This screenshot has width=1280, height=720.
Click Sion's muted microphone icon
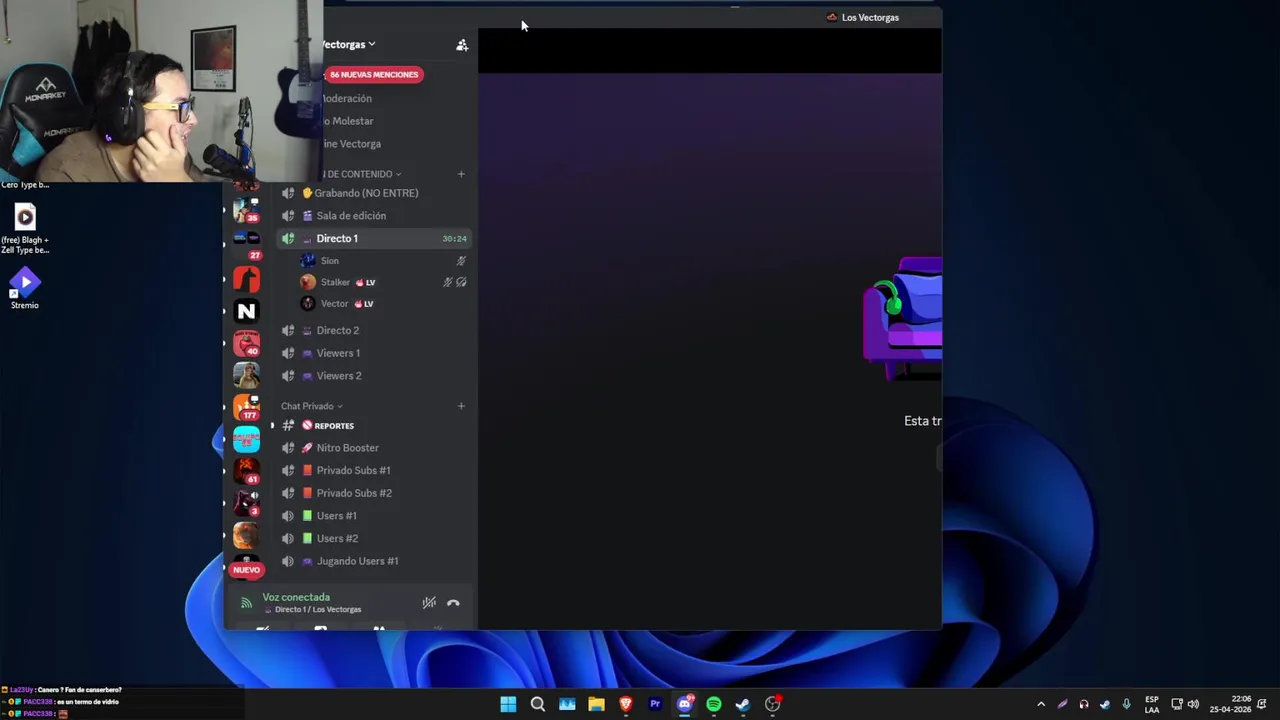[x=461, y=261]
